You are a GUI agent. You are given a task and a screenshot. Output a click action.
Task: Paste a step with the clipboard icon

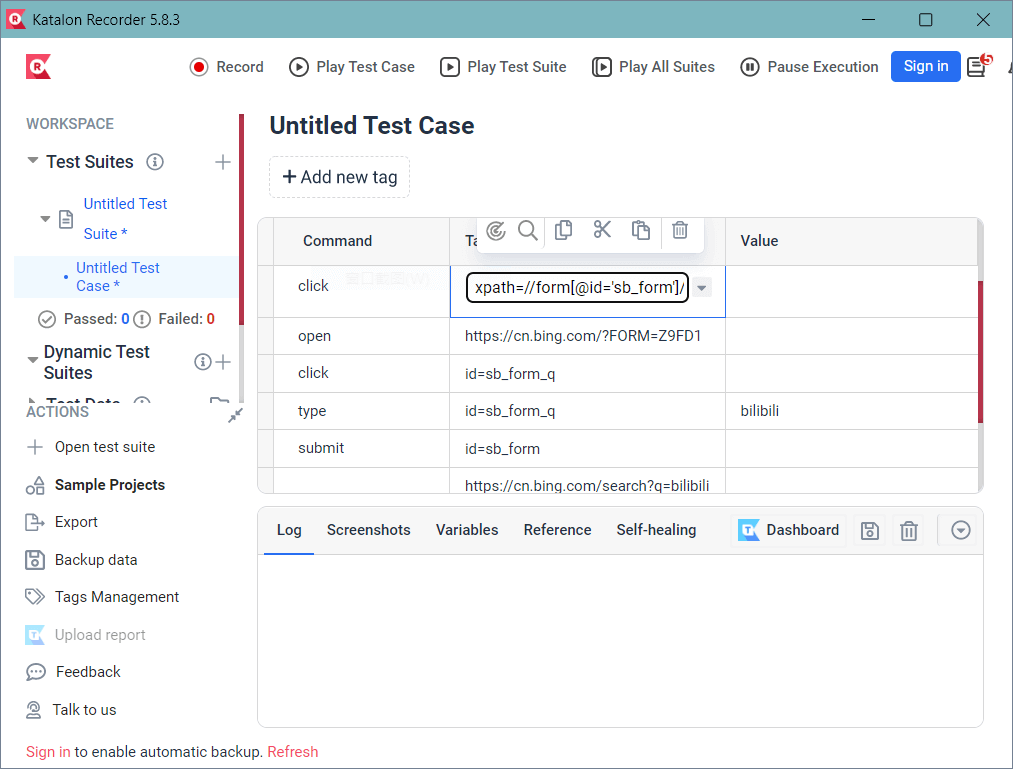tap(640, 230)
